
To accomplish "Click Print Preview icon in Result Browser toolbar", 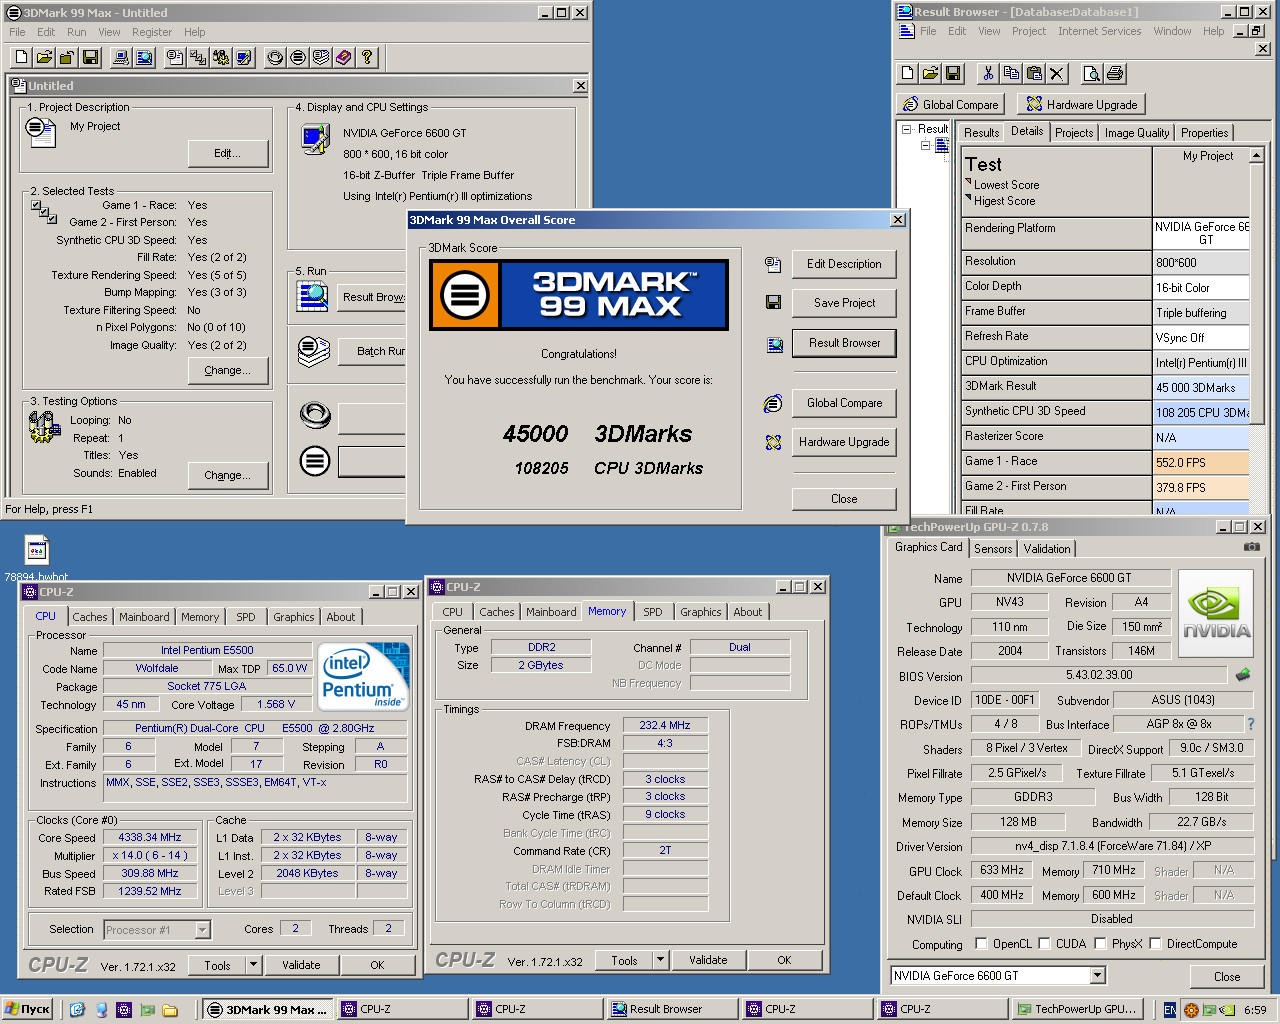I will pos(1091,73).
